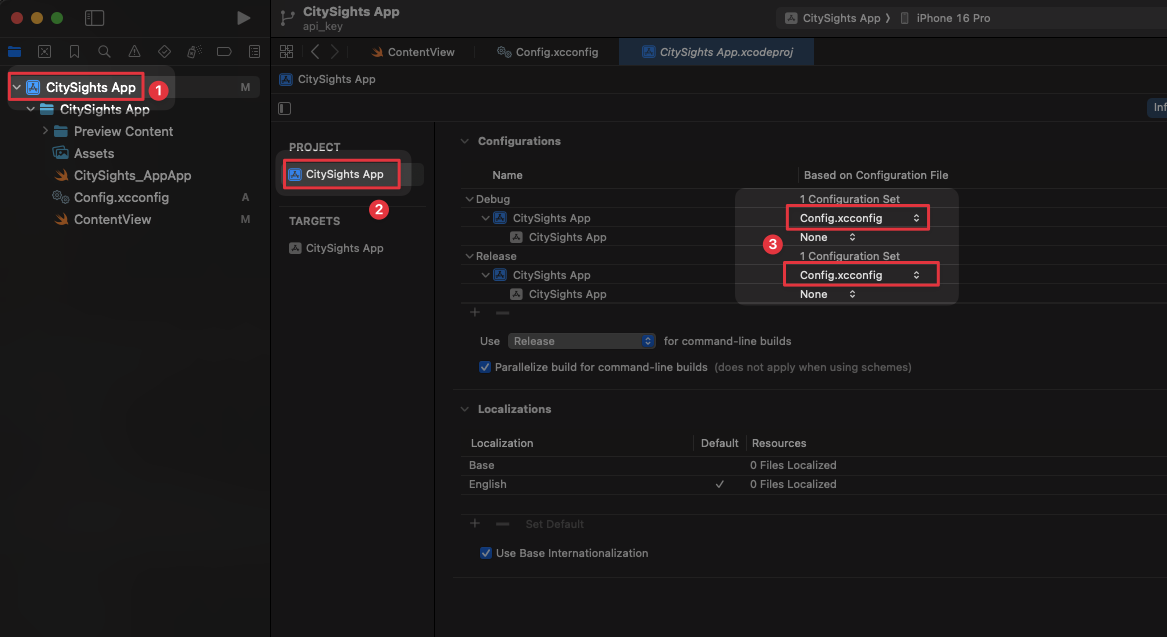Click the Set Default button
Image resolution: width=1167 pixels, height=637 pixels.
coord(554,524)
